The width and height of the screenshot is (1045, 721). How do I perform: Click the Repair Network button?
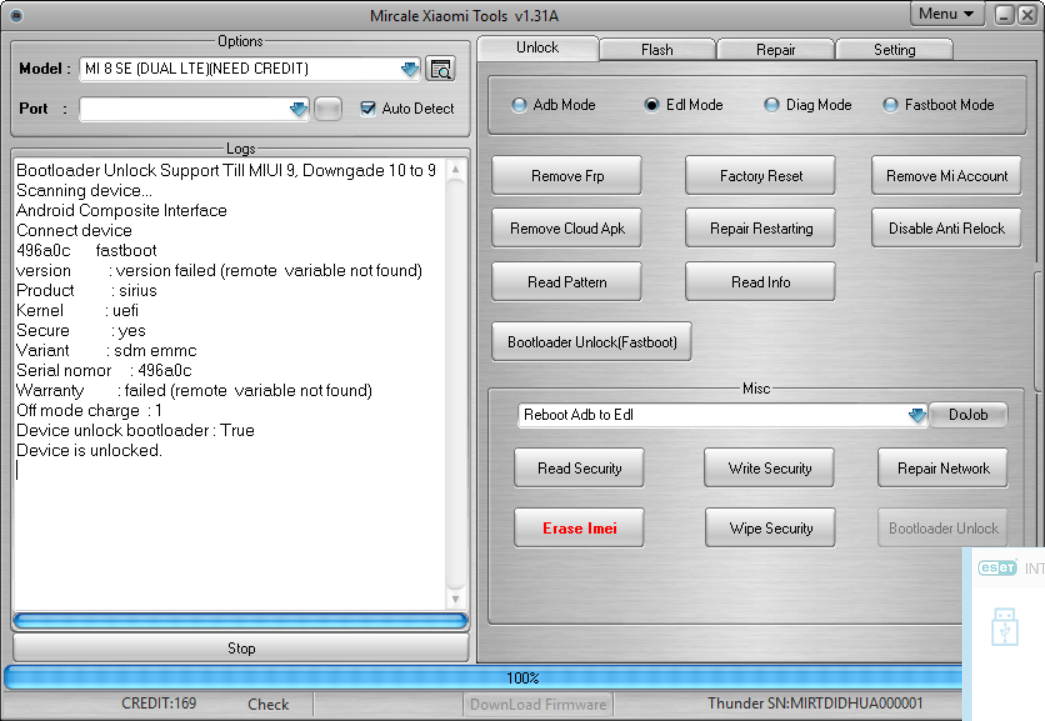coord(943,468)
